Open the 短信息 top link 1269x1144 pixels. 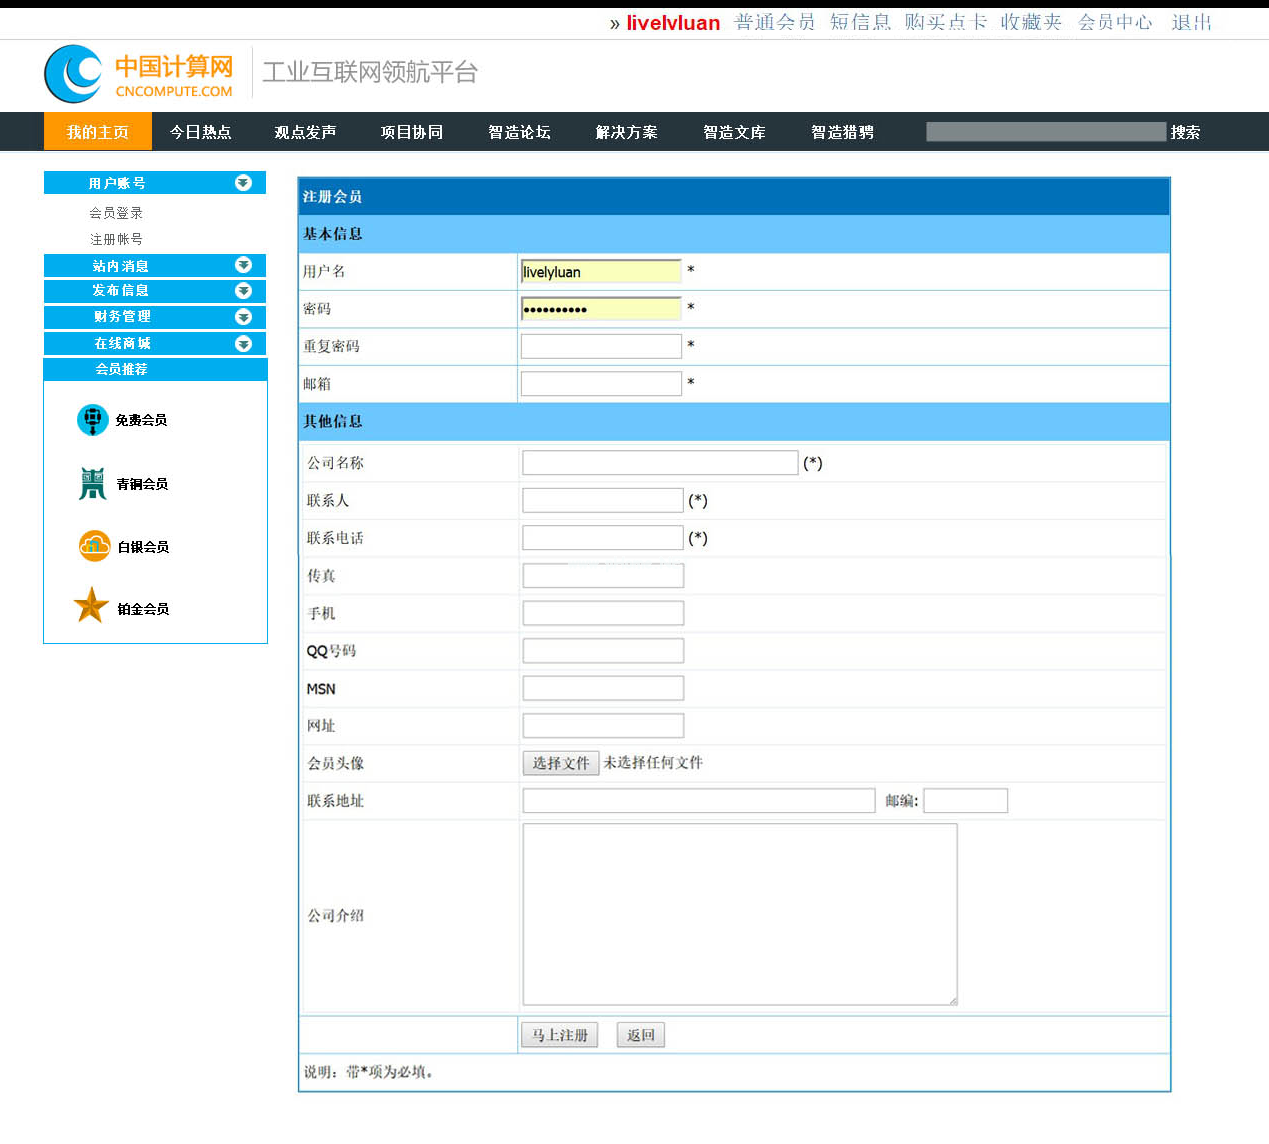[860, 22]
